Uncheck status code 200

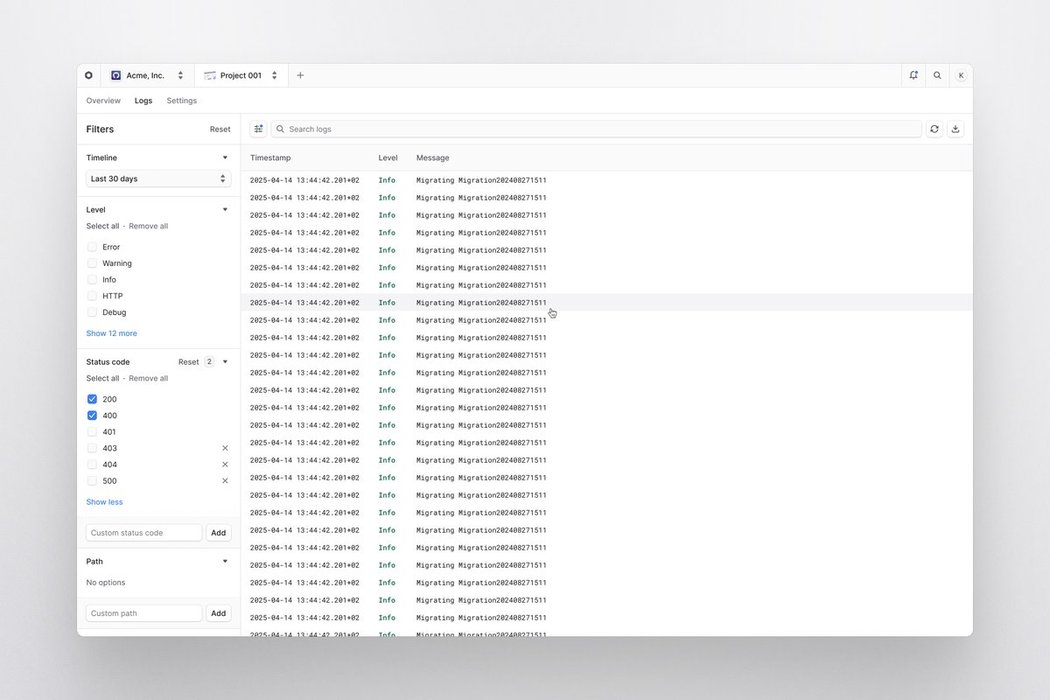point(92,399)
